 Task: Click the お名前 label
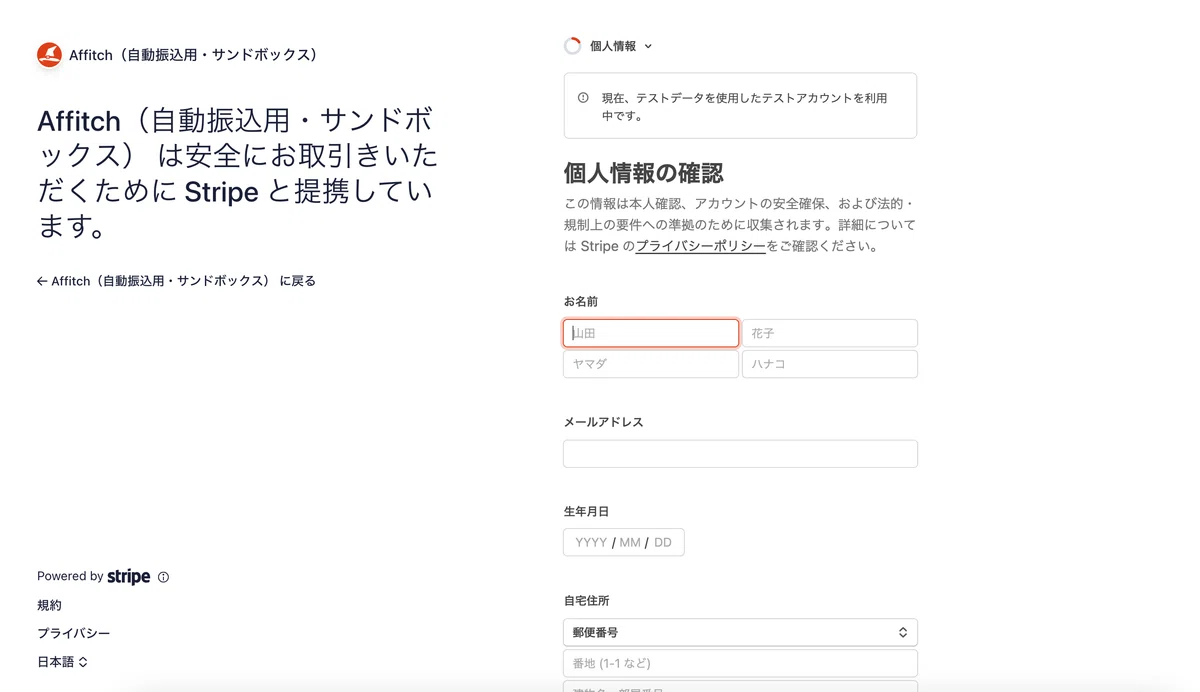click(x=581, y=301)
